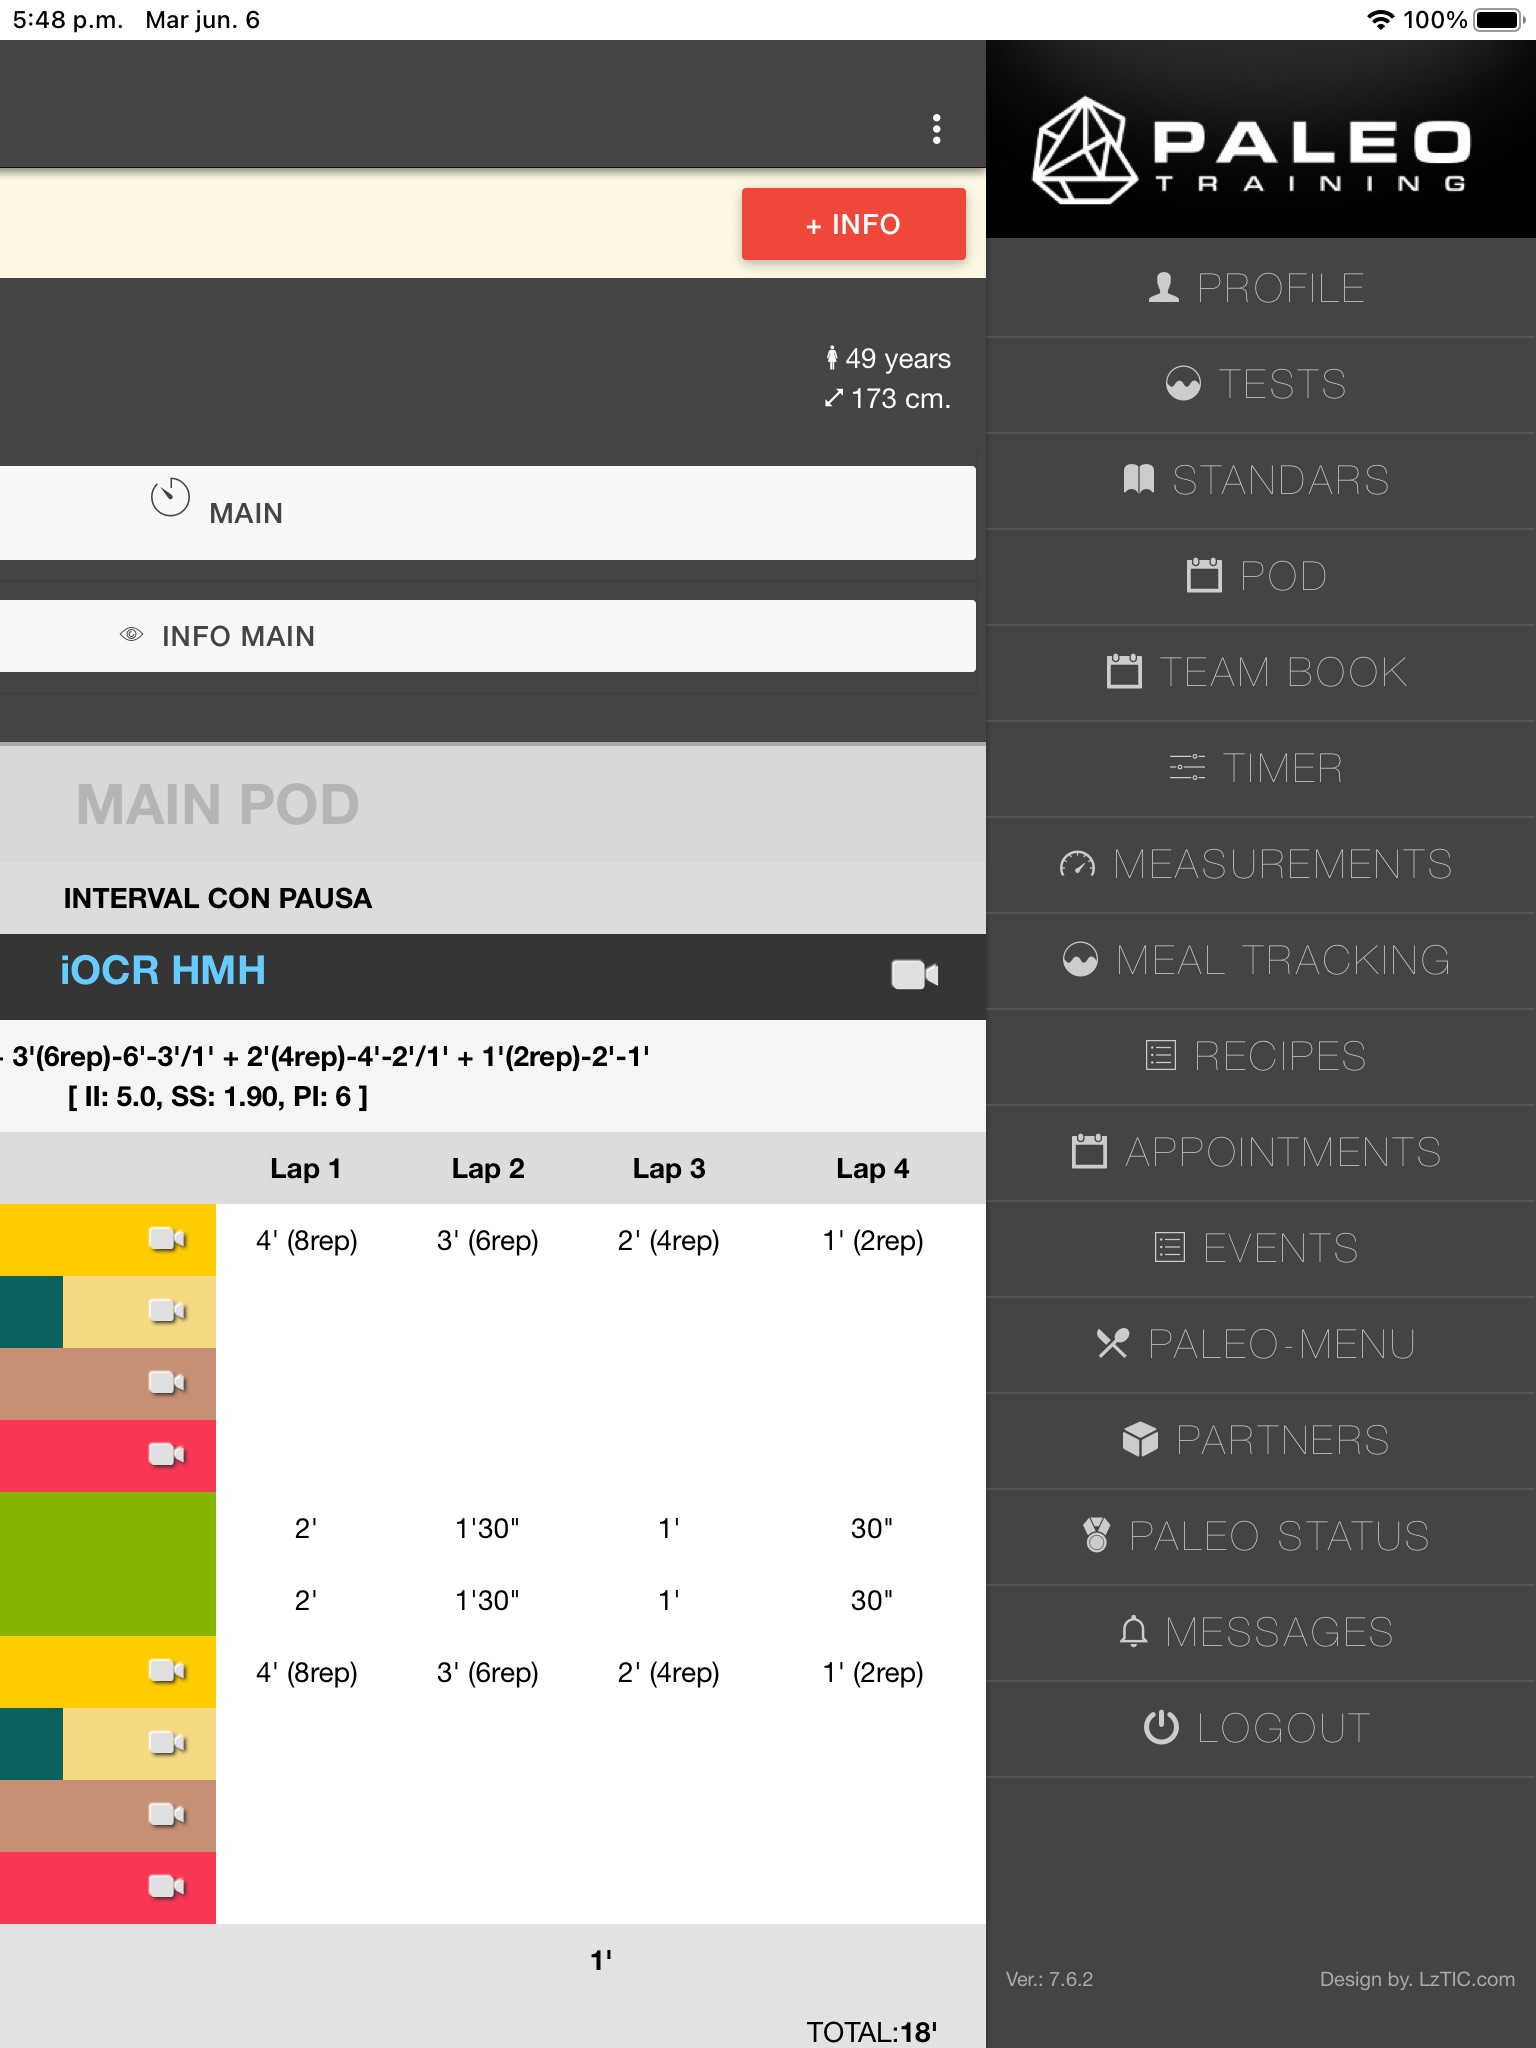Select the second dark teal swatch
1536x2048 pixels.
pyautogui.click(x=31, y=1744)
